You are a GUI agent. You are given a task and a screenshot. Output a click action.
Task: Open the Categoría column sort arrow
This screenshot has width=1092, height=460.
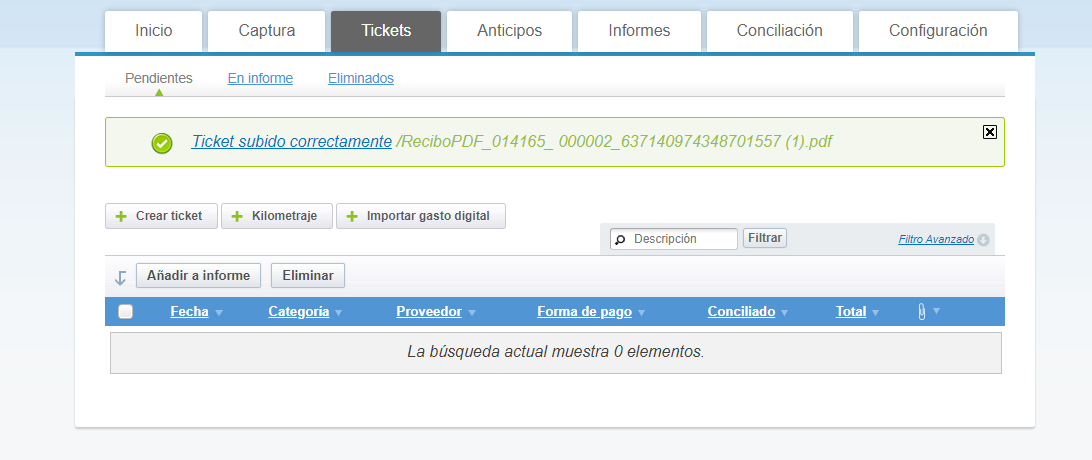(x=338, y=313)
